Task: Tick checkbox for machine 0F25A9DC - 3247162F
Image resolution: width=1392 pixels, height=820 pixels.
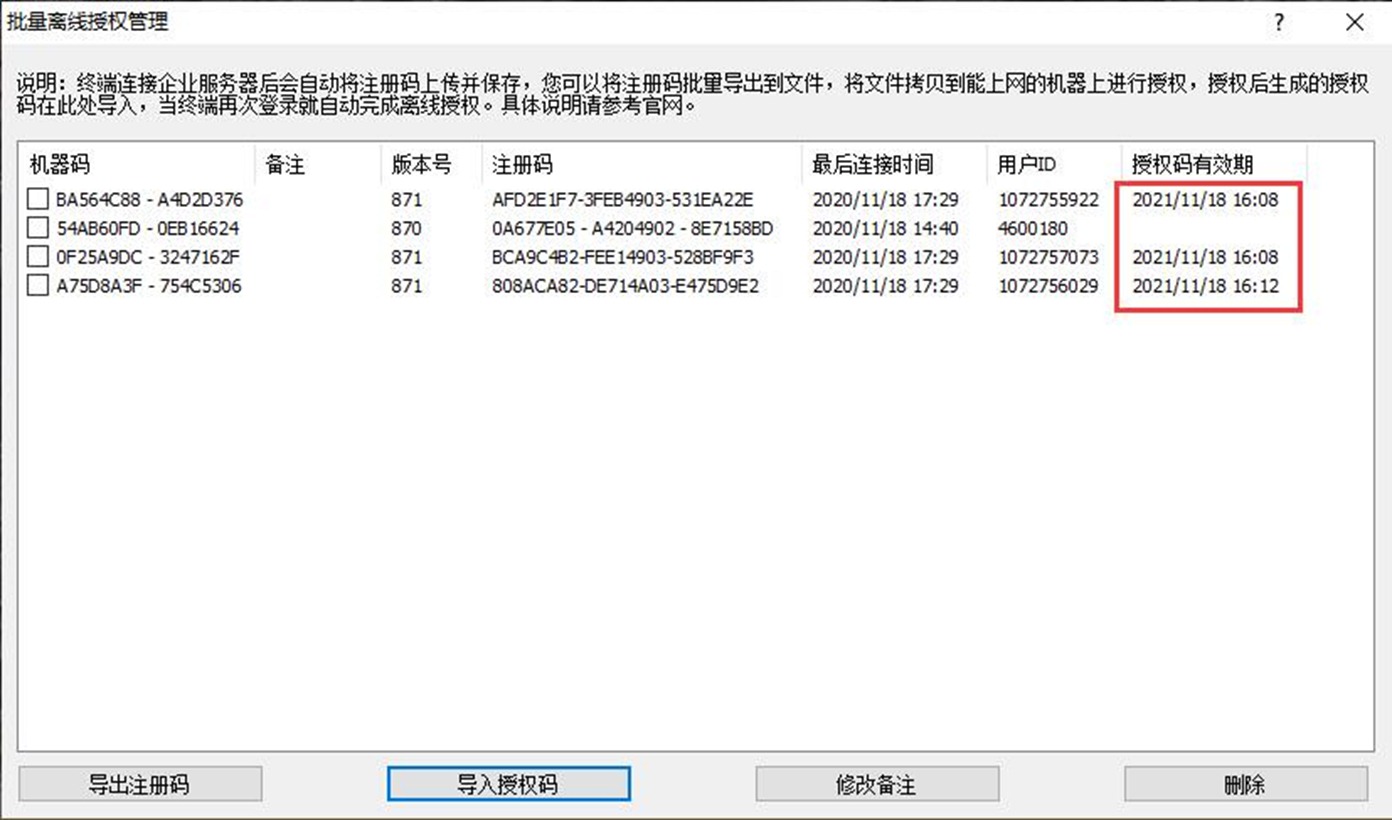Action: (37, 257)
